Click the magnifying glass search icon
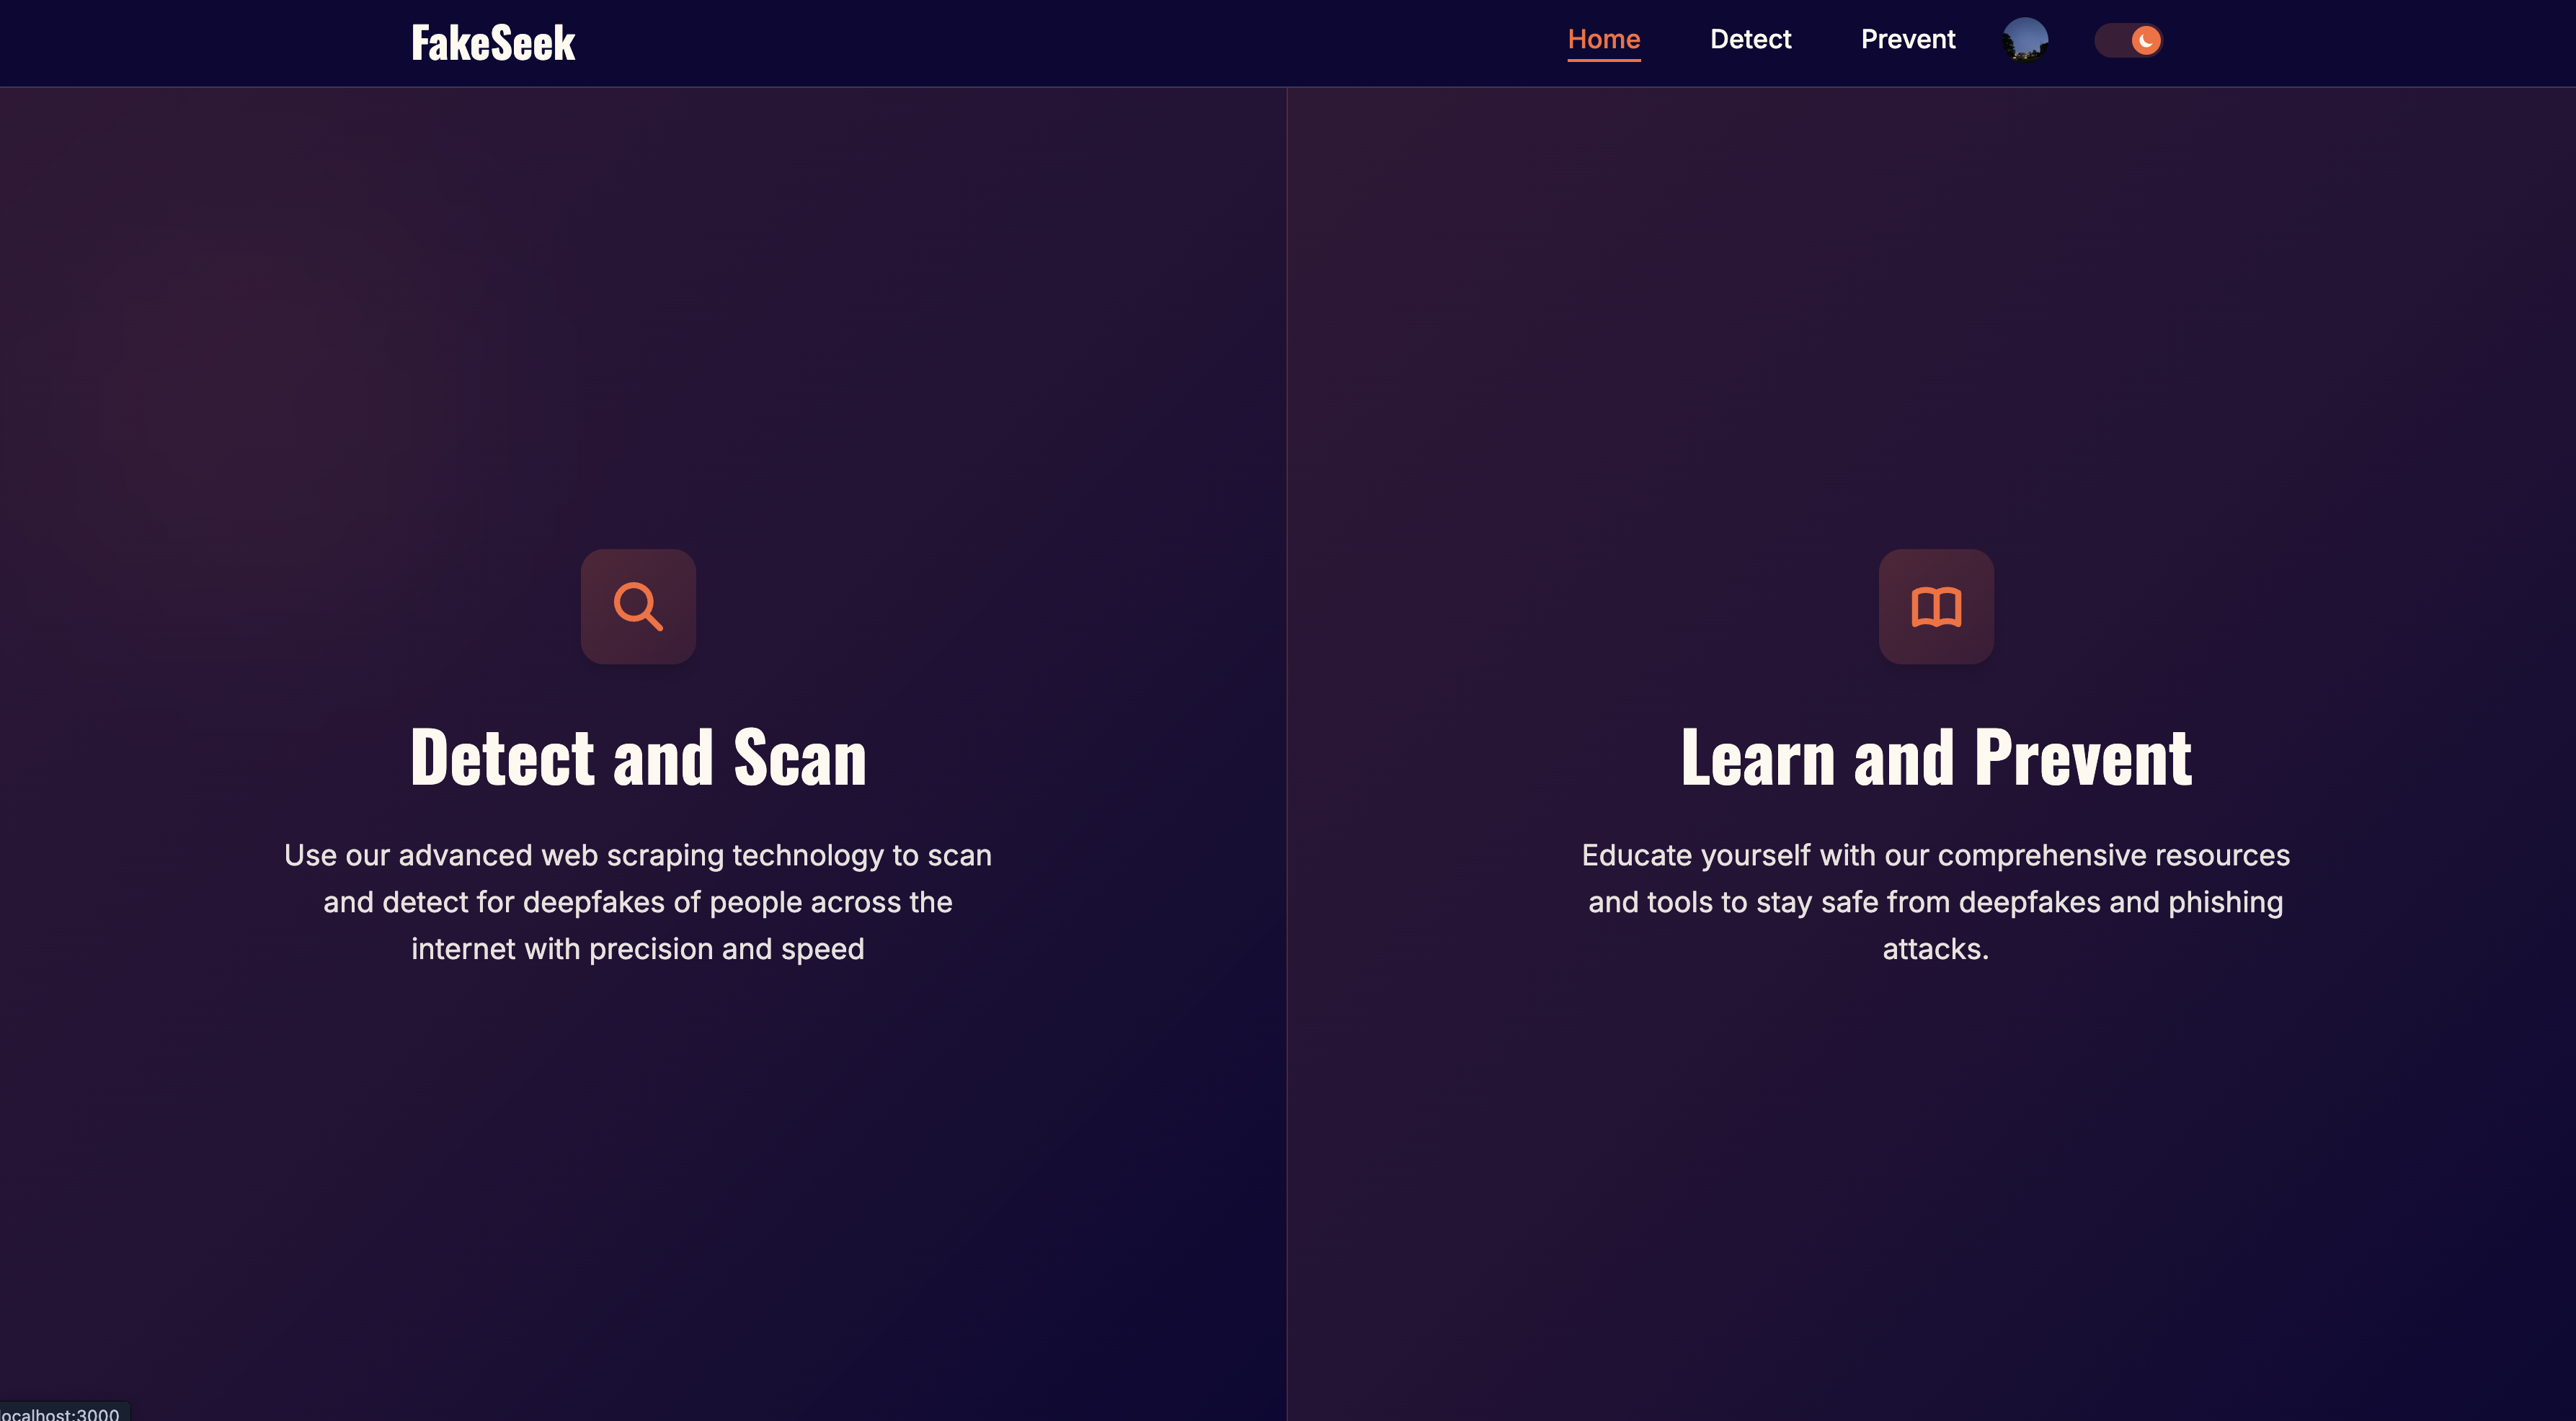Image resolution: width=2576 pixels, height=1421 pixels. click(x=638, y=606)
